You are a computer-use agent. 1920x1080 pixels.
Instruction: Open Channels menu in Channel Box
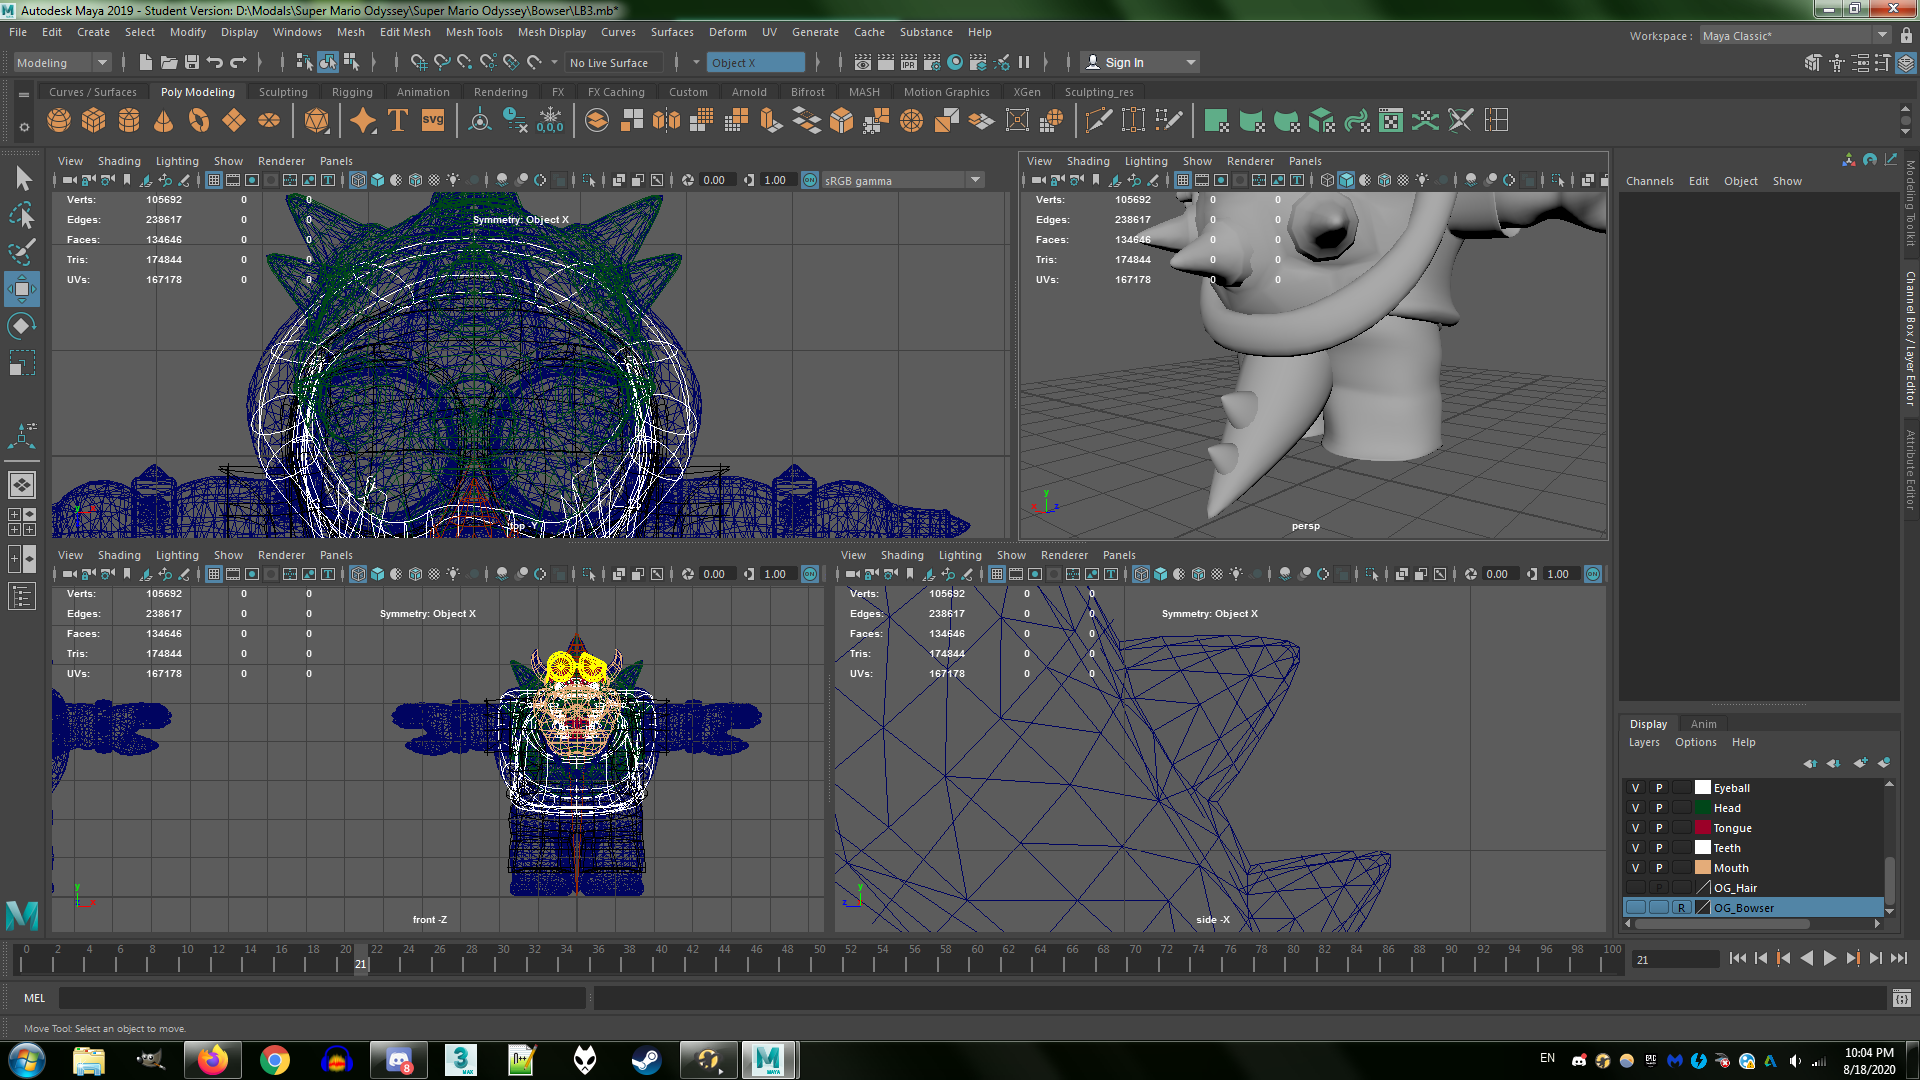tap(1650, 181)
